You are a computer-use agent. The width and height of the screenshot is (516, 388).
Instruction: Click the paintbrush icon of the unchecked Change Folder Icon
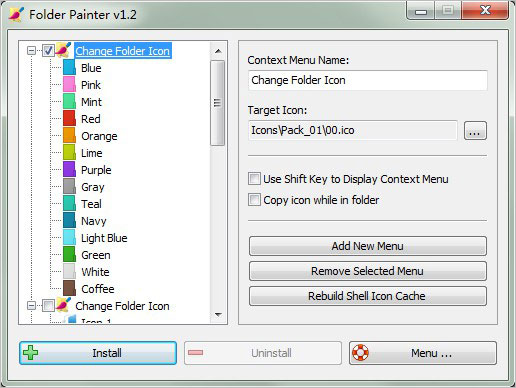tap(63, 305)
